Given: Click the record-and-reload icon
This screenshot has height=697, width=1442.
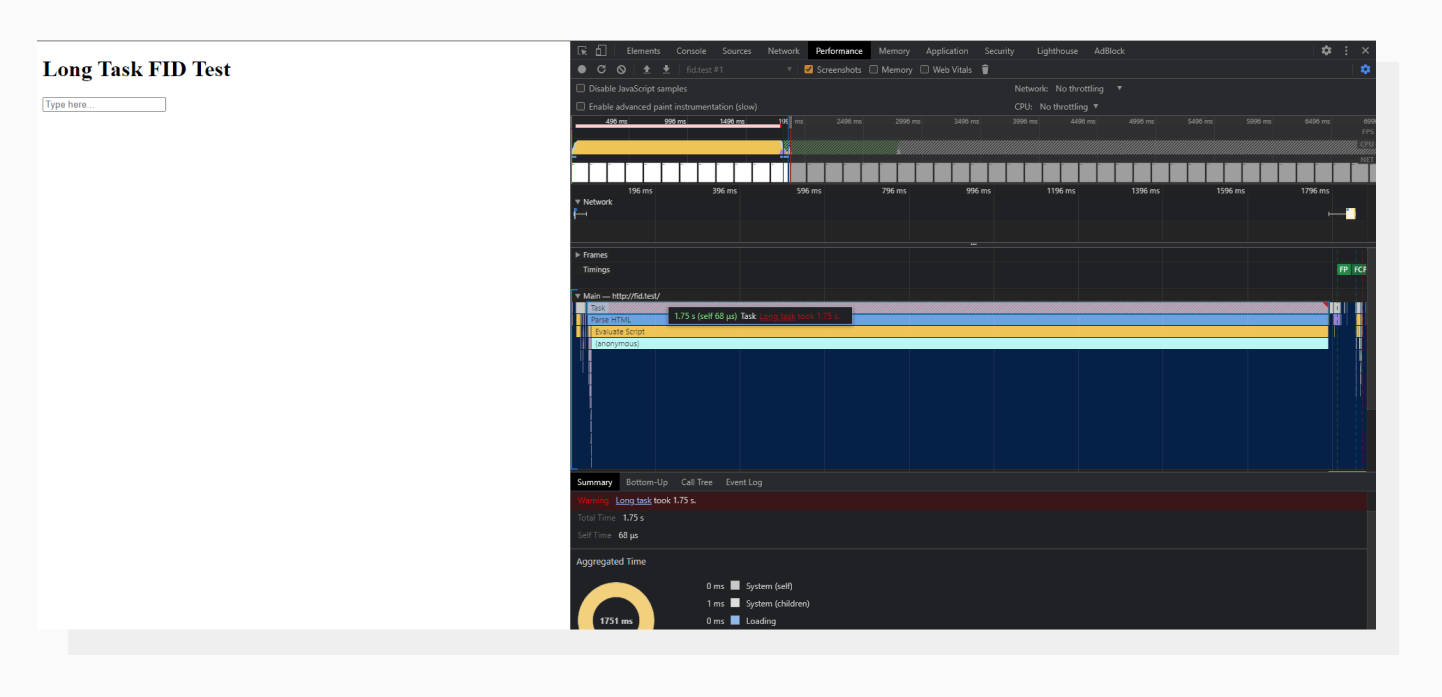Looking at the screenshot, I should tap(602, 69).
